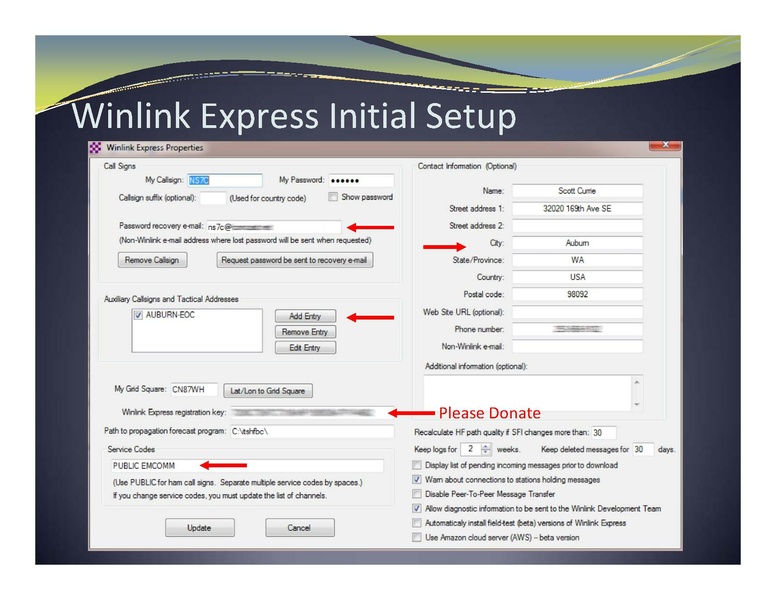This screenshot has width=776, height=600.
Task: Click the Web Site URL field
Action: pyautogui.click(x=577, y=312)
